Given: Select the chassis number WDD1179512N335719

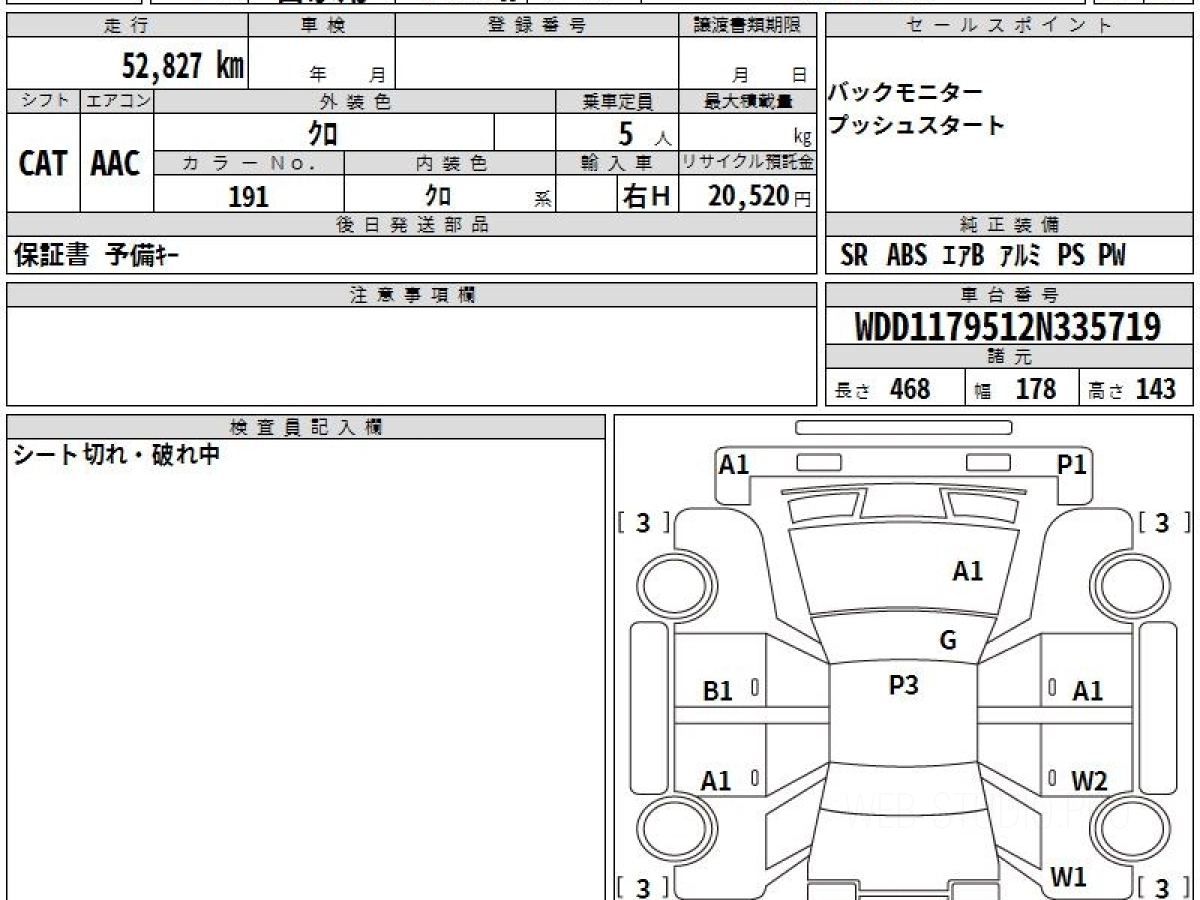Looking at the screenshot, I should tap(1008, 326).
